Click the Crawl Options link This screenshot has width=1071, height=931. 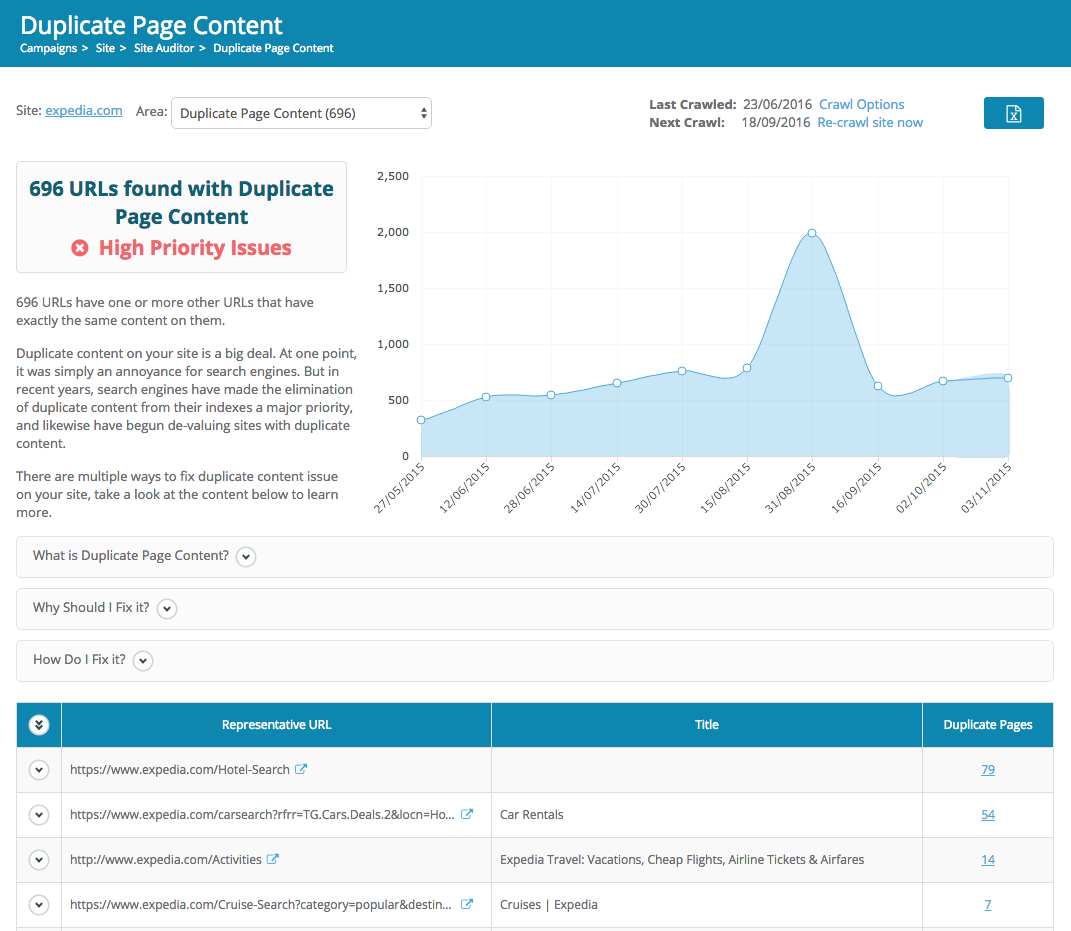point(861,104)
